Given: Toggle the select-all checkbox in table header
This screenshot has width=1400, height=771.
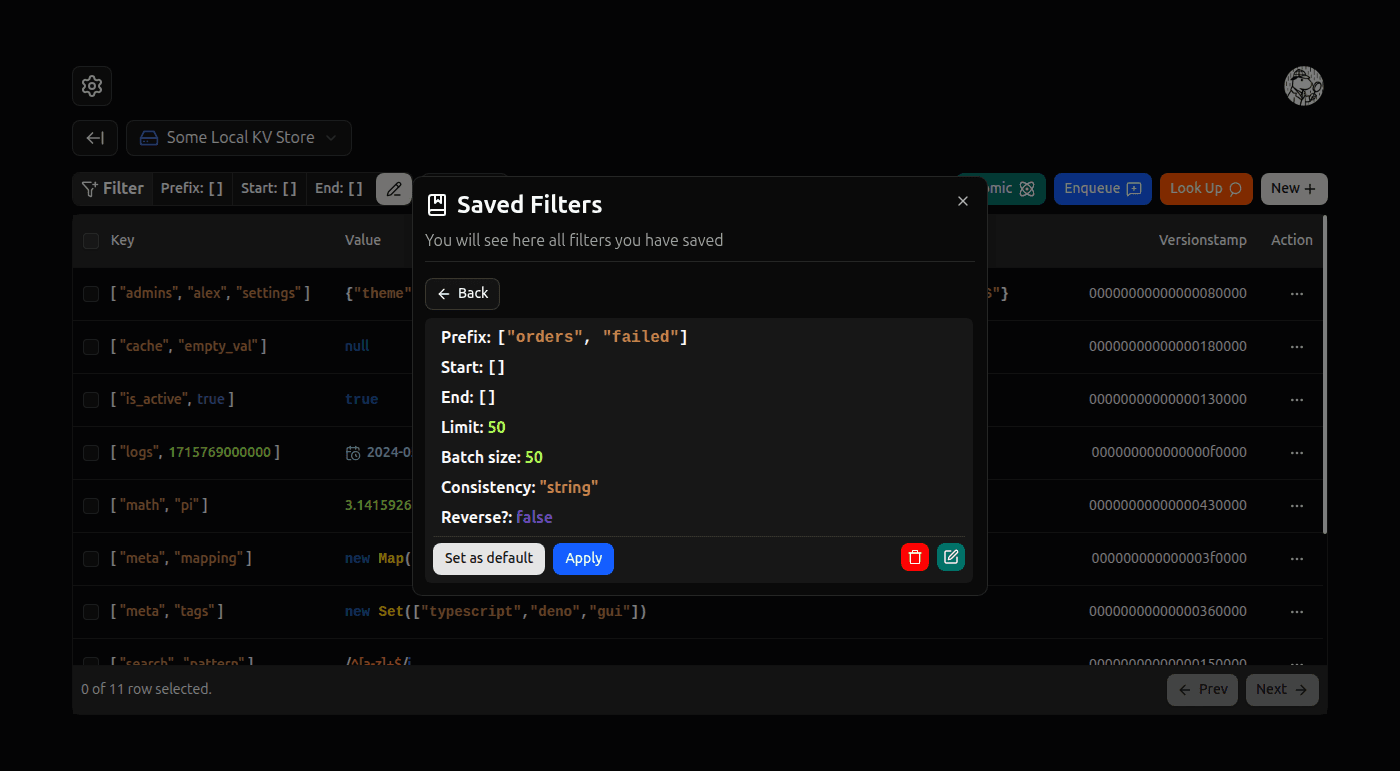Looking at the screenshot, I should click(x=90, y=240).
